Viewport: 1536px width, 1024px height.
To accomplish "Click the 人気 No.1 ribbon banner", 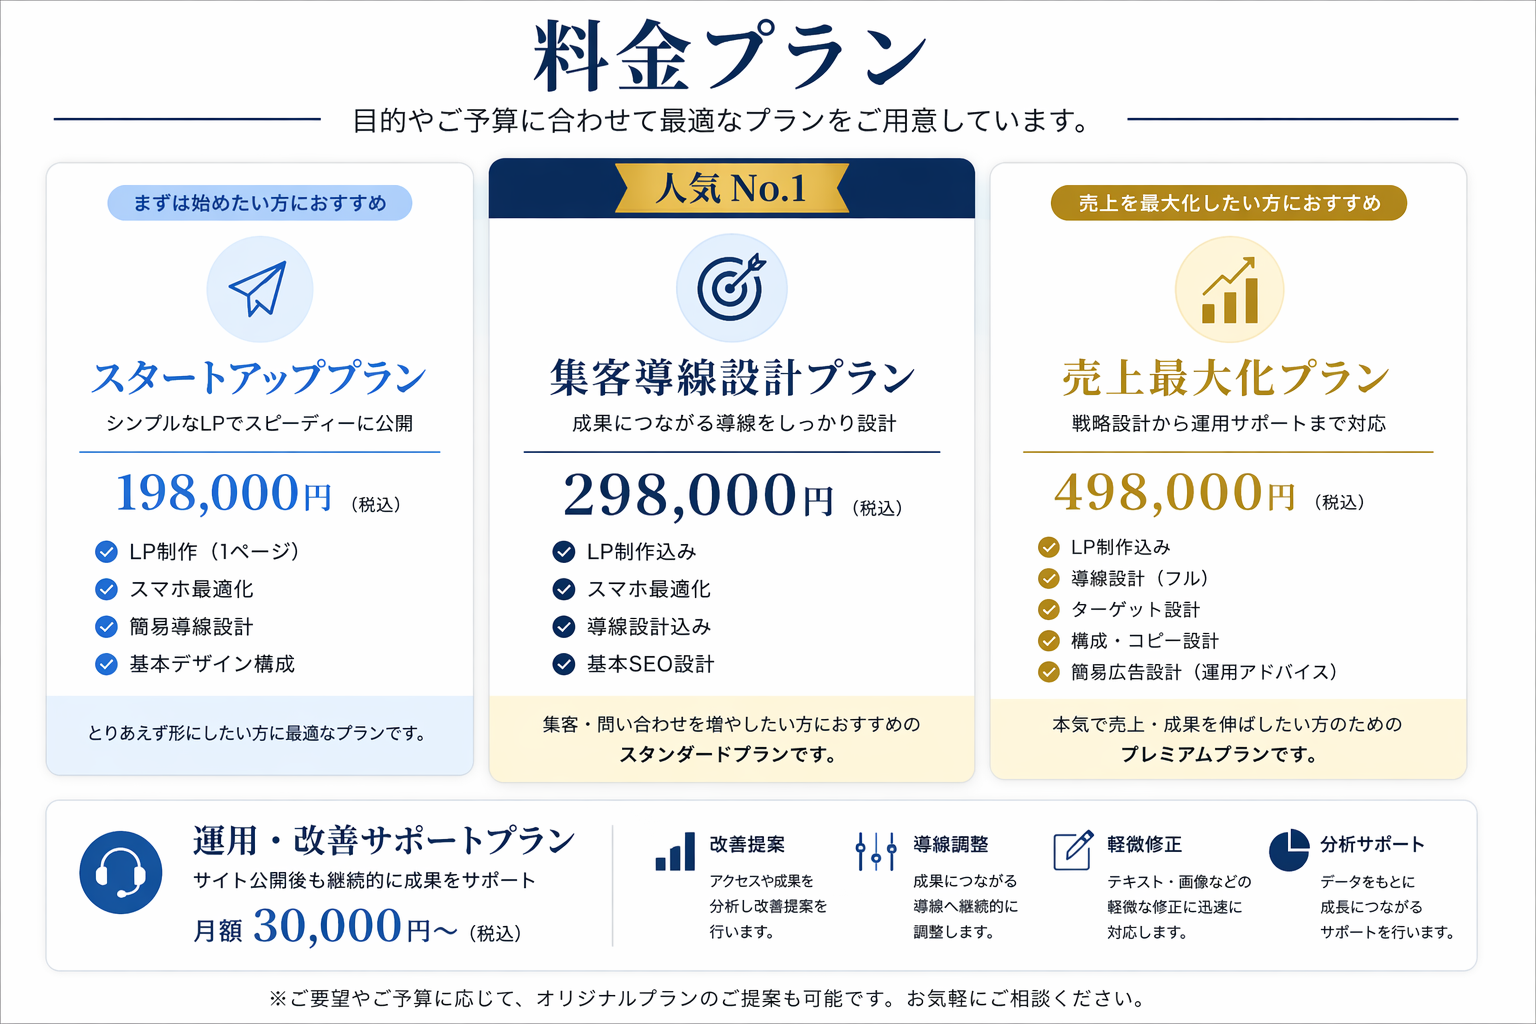I will tap(731, 188).
